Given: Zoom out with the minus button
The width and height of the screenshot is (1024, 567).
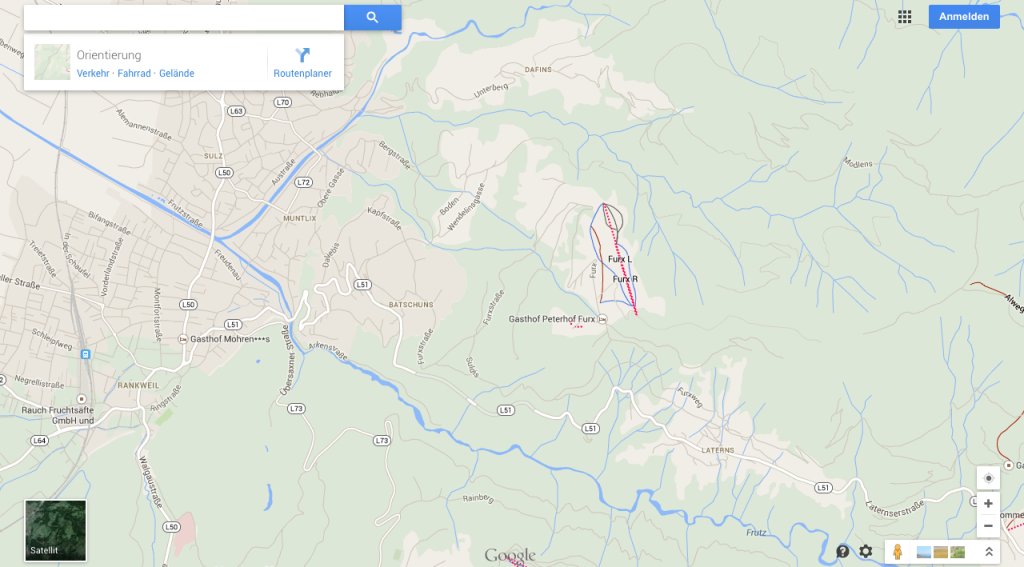Looking at the screenshot, I should pos(988,526).
